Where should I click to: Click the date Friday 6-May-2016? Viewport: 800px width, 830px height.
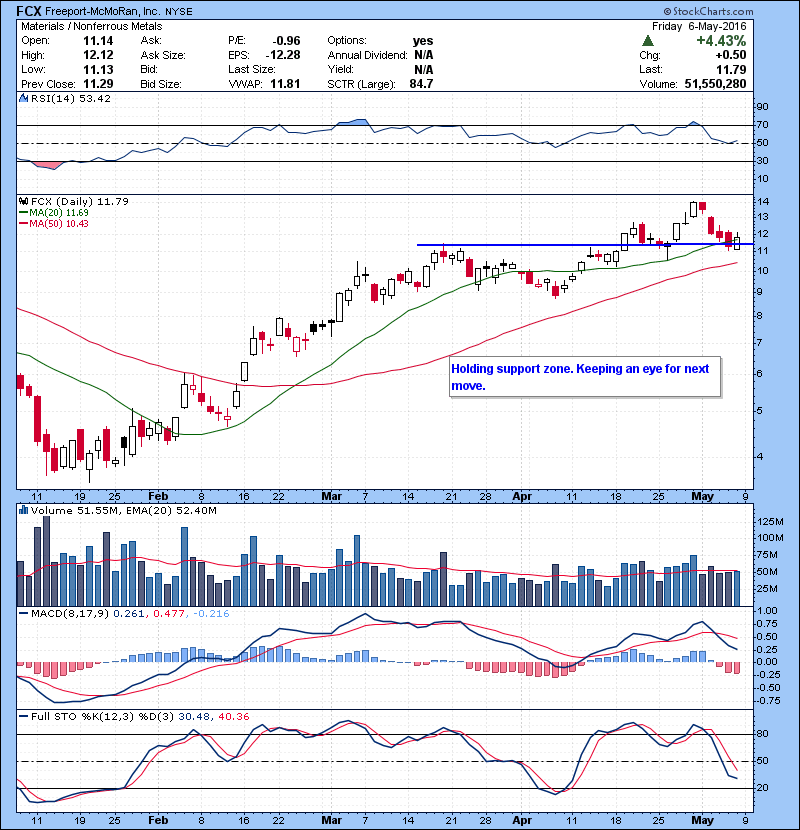[699, 26]
